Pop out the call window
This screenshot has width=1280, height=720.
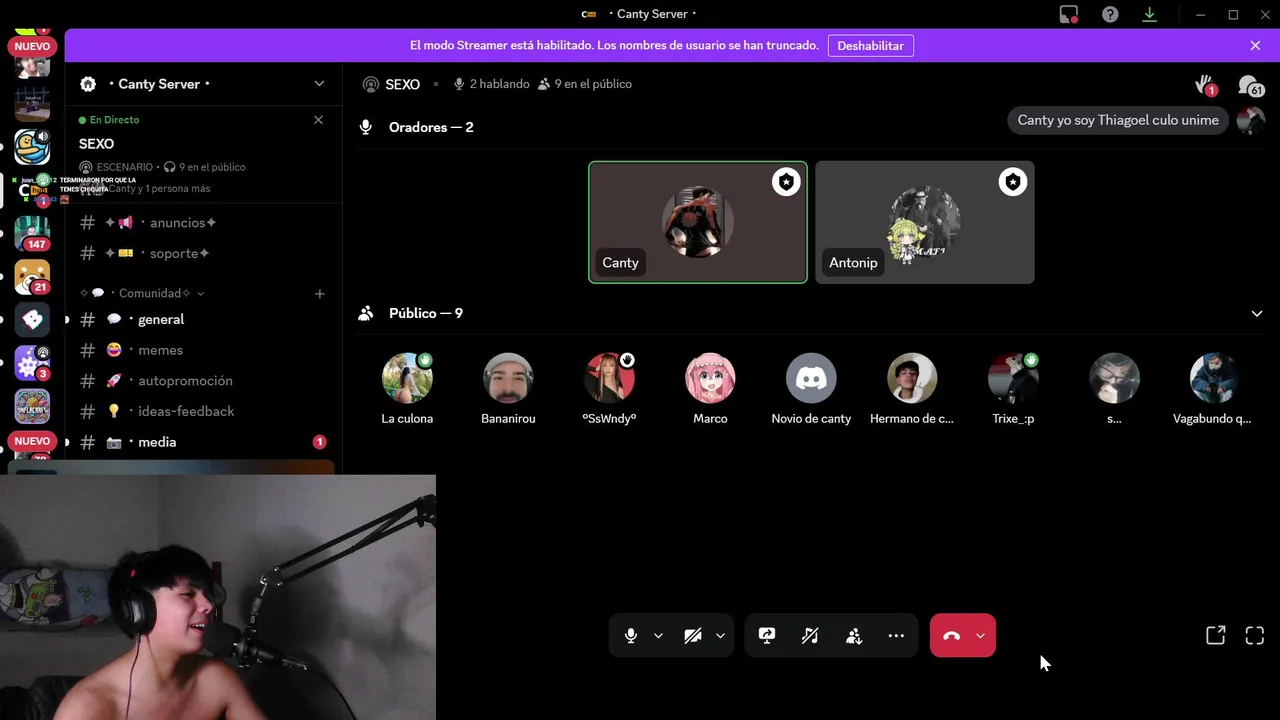click(1215, 636)
